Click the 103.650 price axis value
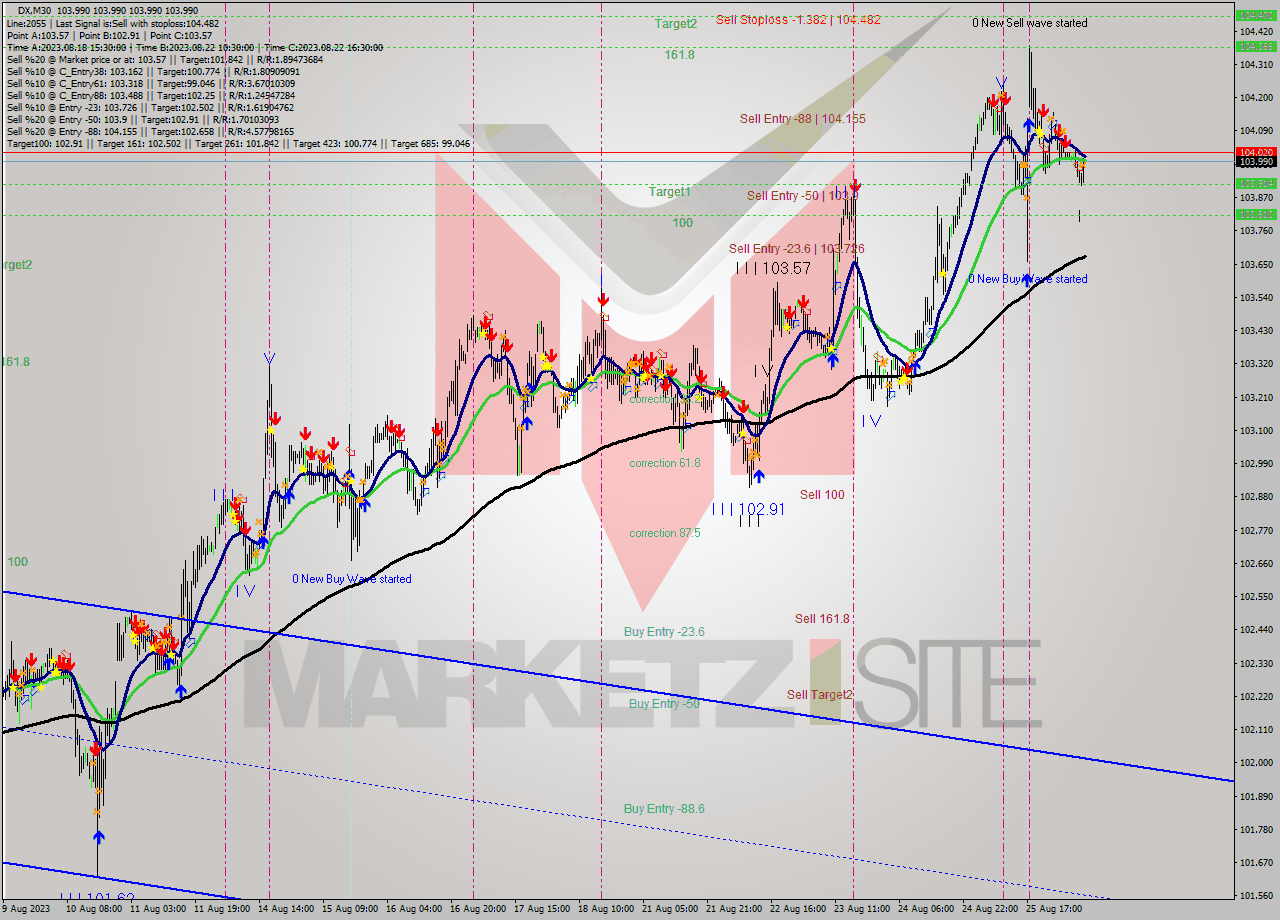This screenshot has height=920, width=1280. pos(1256,264)
